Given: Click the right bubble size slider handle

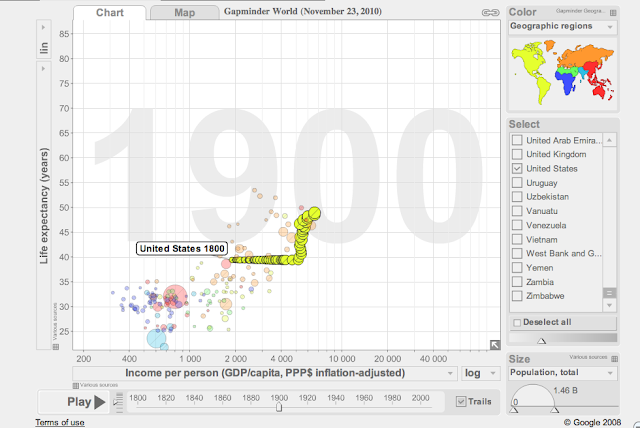Looking at the screenshot, I should point(554,410).
